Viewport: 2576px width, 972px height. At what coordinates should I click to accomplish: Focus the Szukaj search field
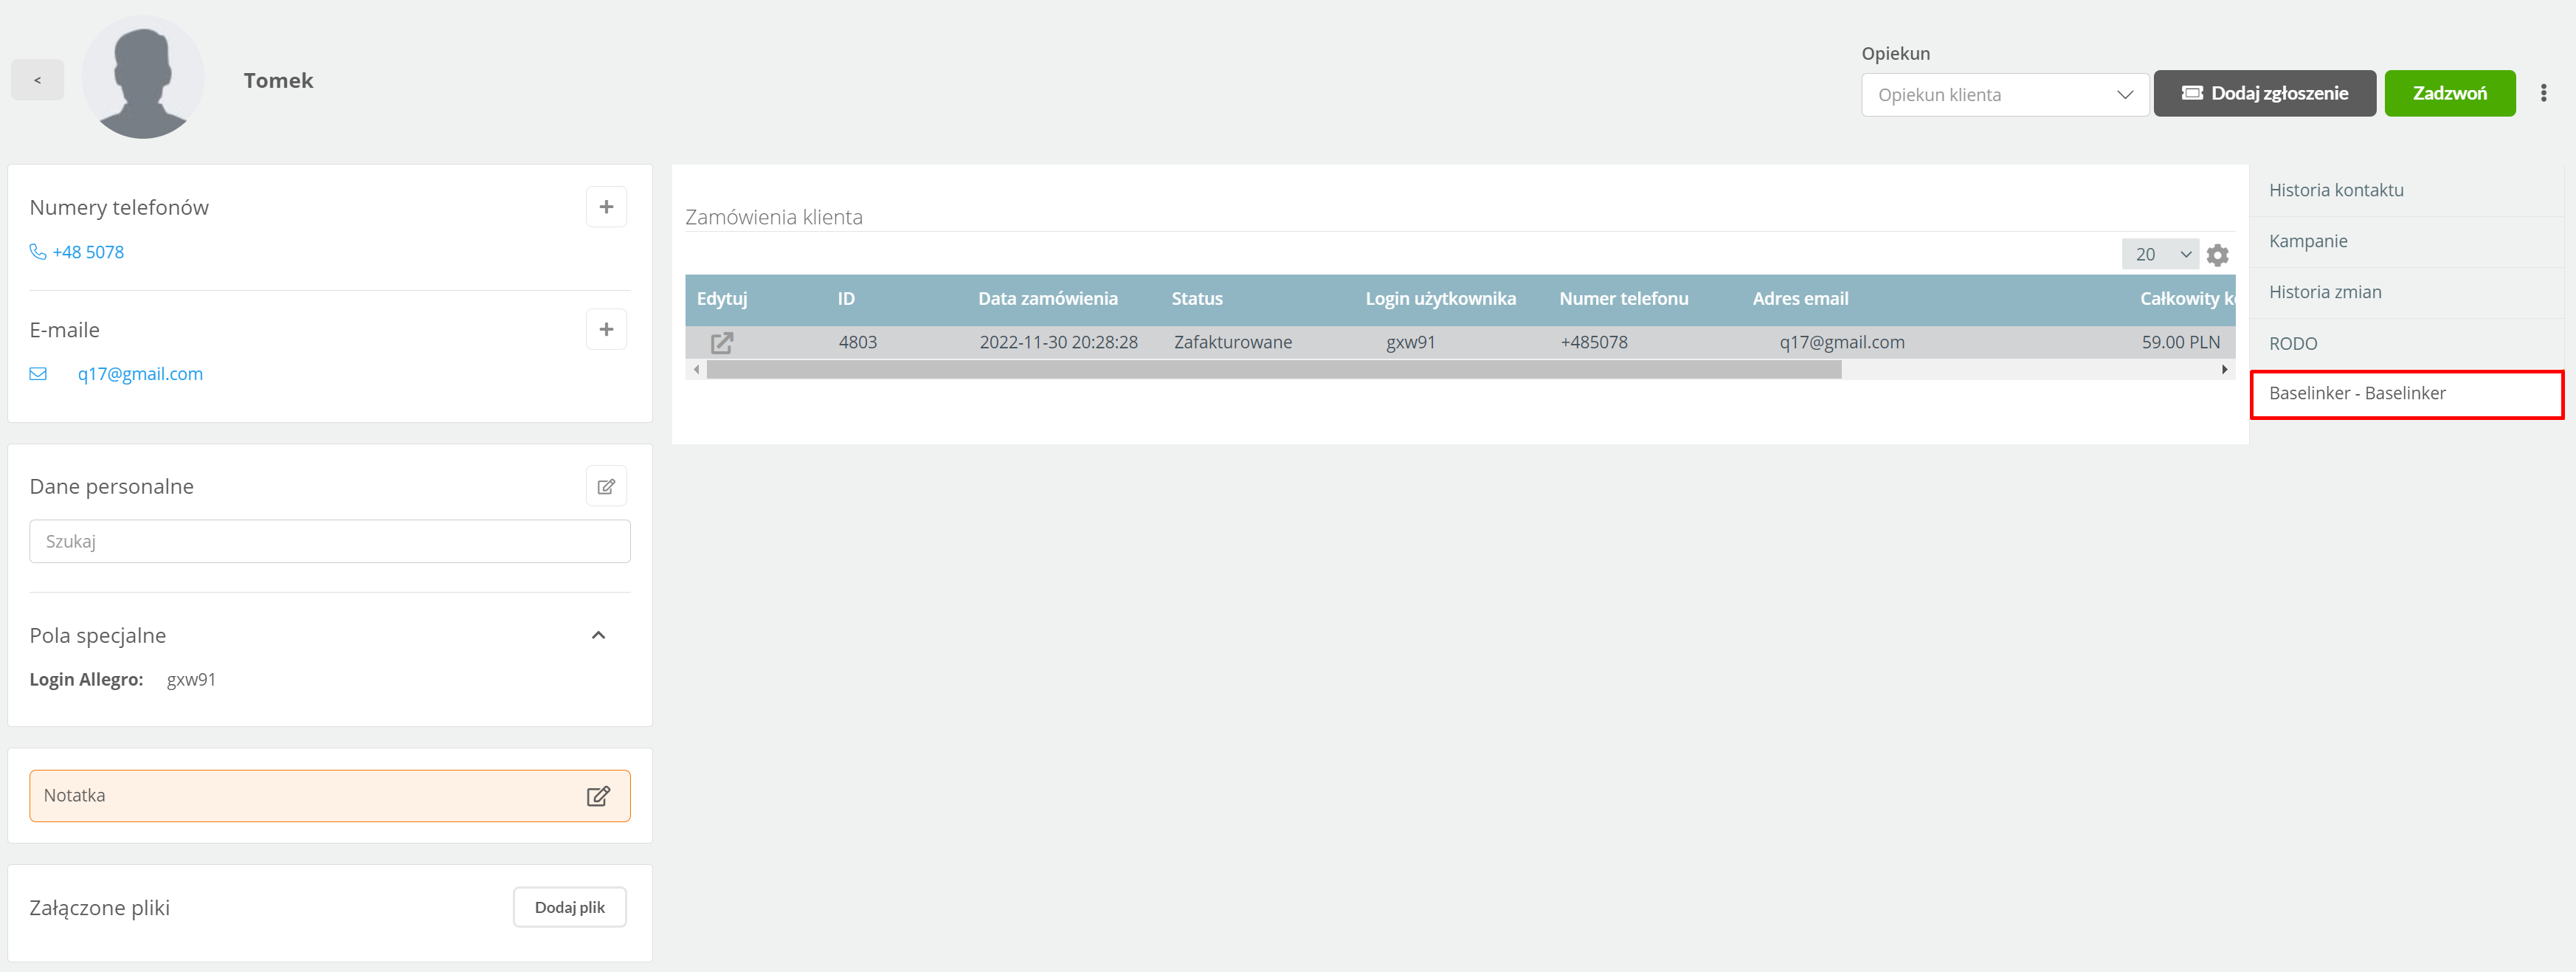click(330, 541)
